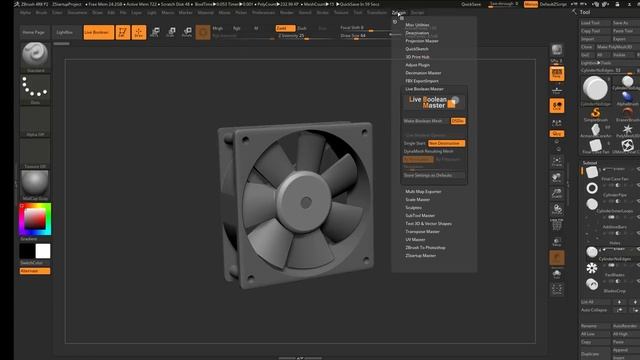Open the Zplugin menu
Image resolution: width=640 pixels, height=360 pixels.
tap(399, 13)
